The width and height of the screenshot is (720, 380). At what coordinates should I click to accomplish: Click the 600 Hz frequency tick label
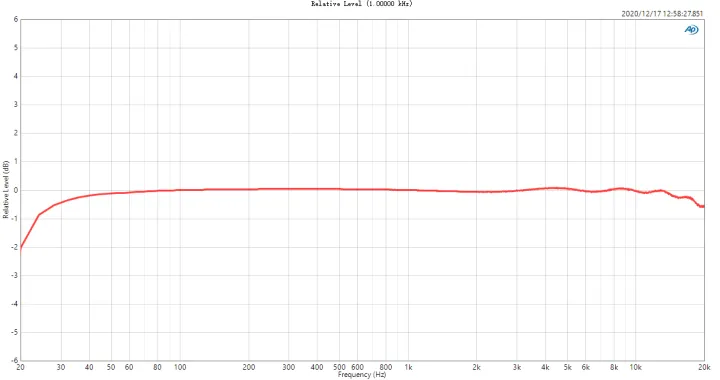click(x=357, y=367)
